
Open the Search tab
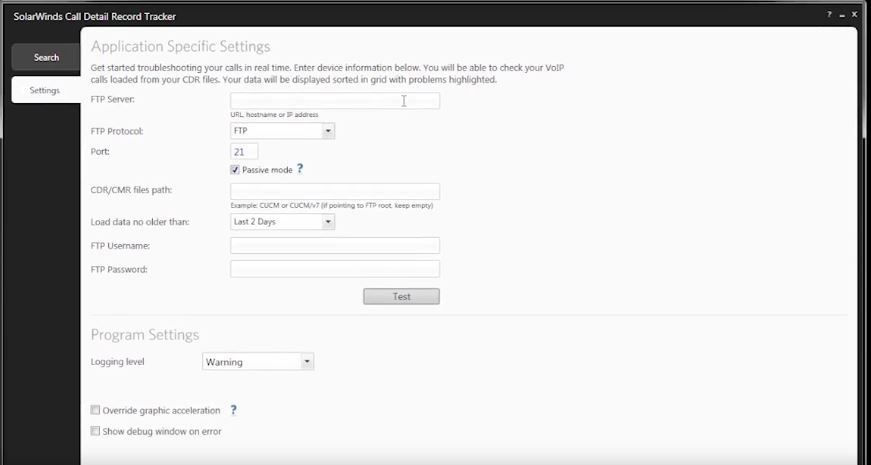tap(46, 57)
